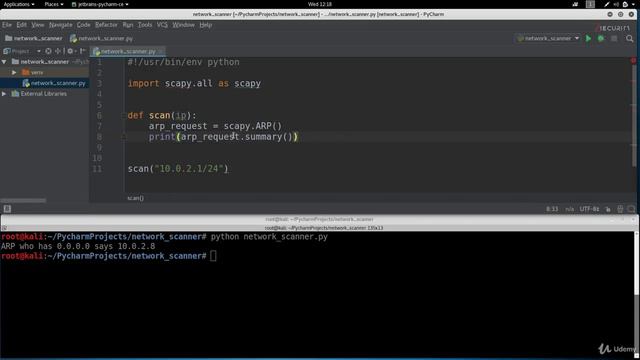Open the Applications menu in top bar
This screenshot has height=360, width=640.
(19, 4)
